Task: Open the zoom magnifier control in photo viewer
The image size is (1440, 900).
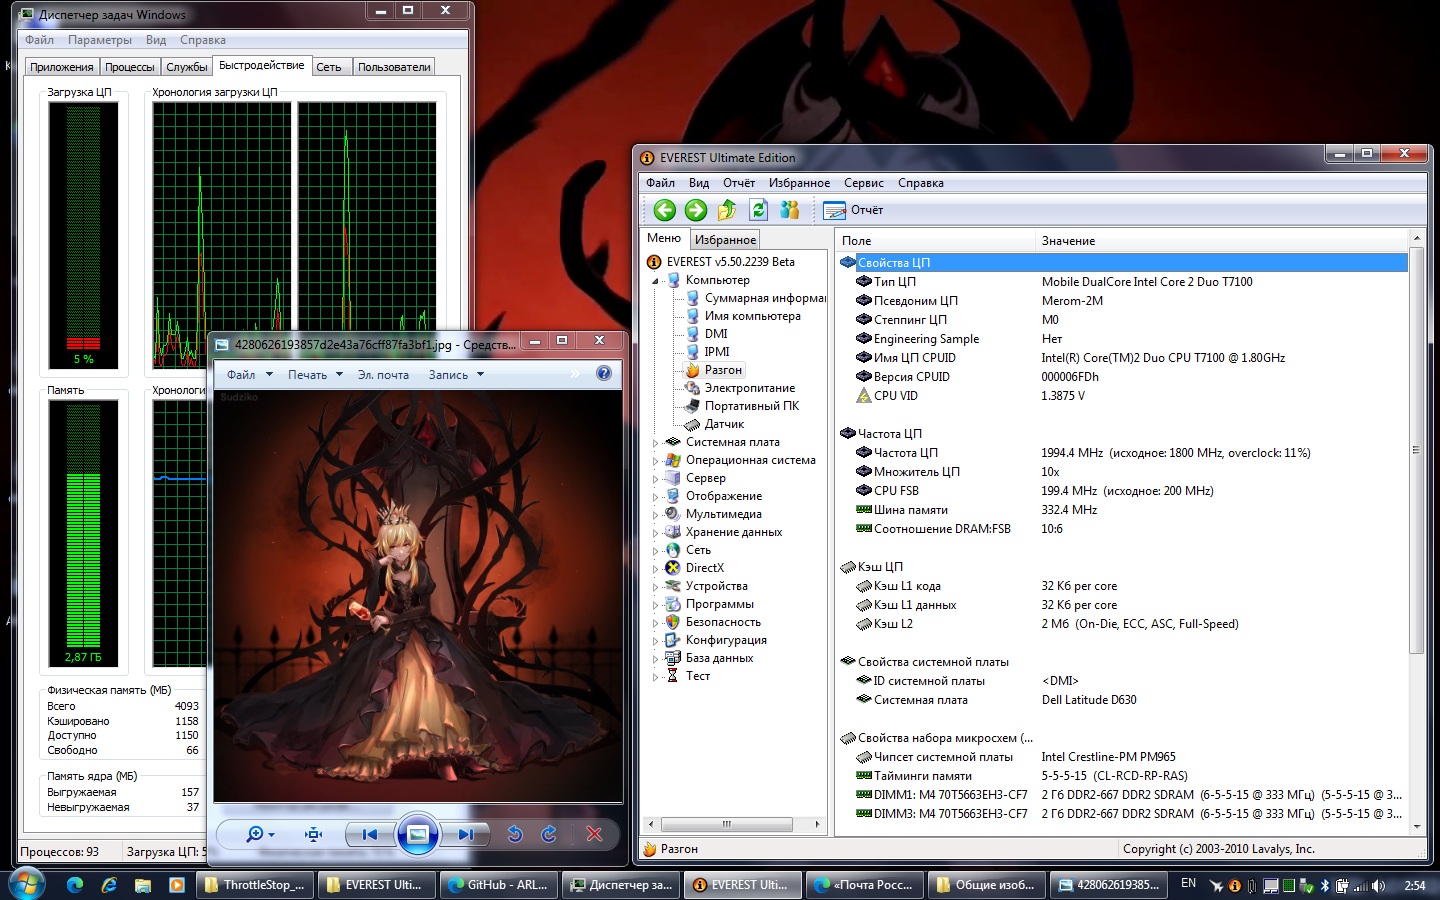Action: pyautogui.click(x=259, y=834)
